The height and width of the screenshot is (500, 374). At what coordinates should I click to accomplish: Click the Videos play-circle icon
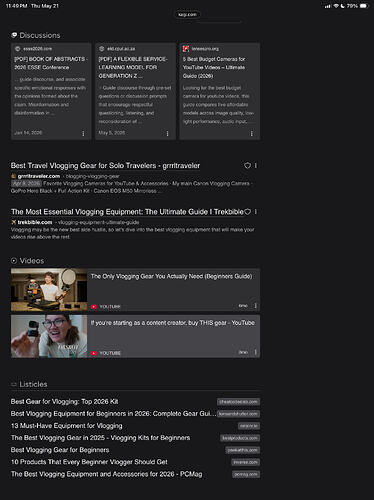[14, 261]
